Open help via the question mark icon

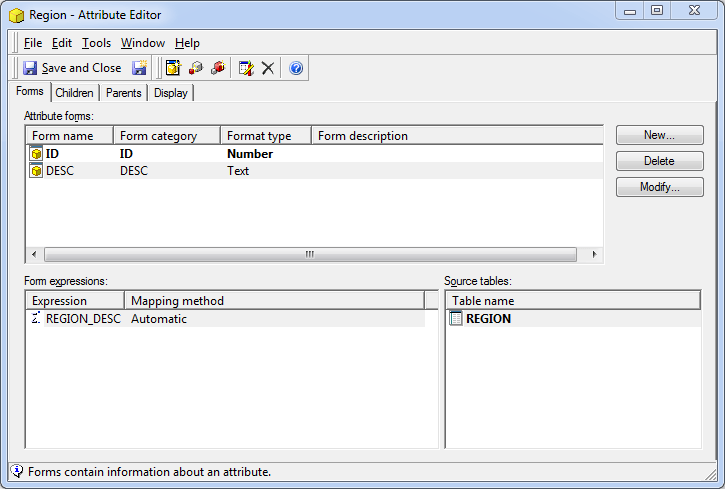[296, 68]
